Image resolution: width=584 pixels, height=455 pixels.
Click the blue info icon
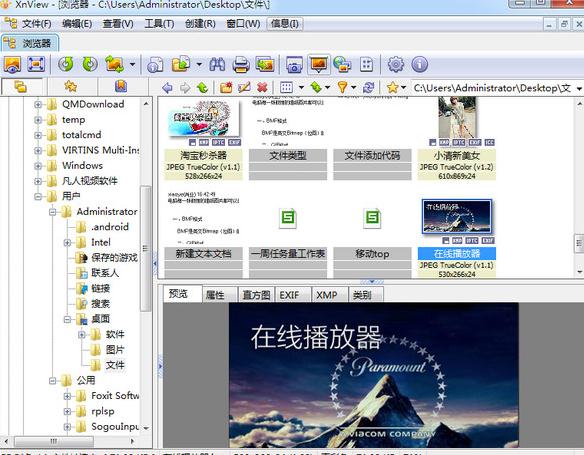pyautogui.click(x=419, y=64)
